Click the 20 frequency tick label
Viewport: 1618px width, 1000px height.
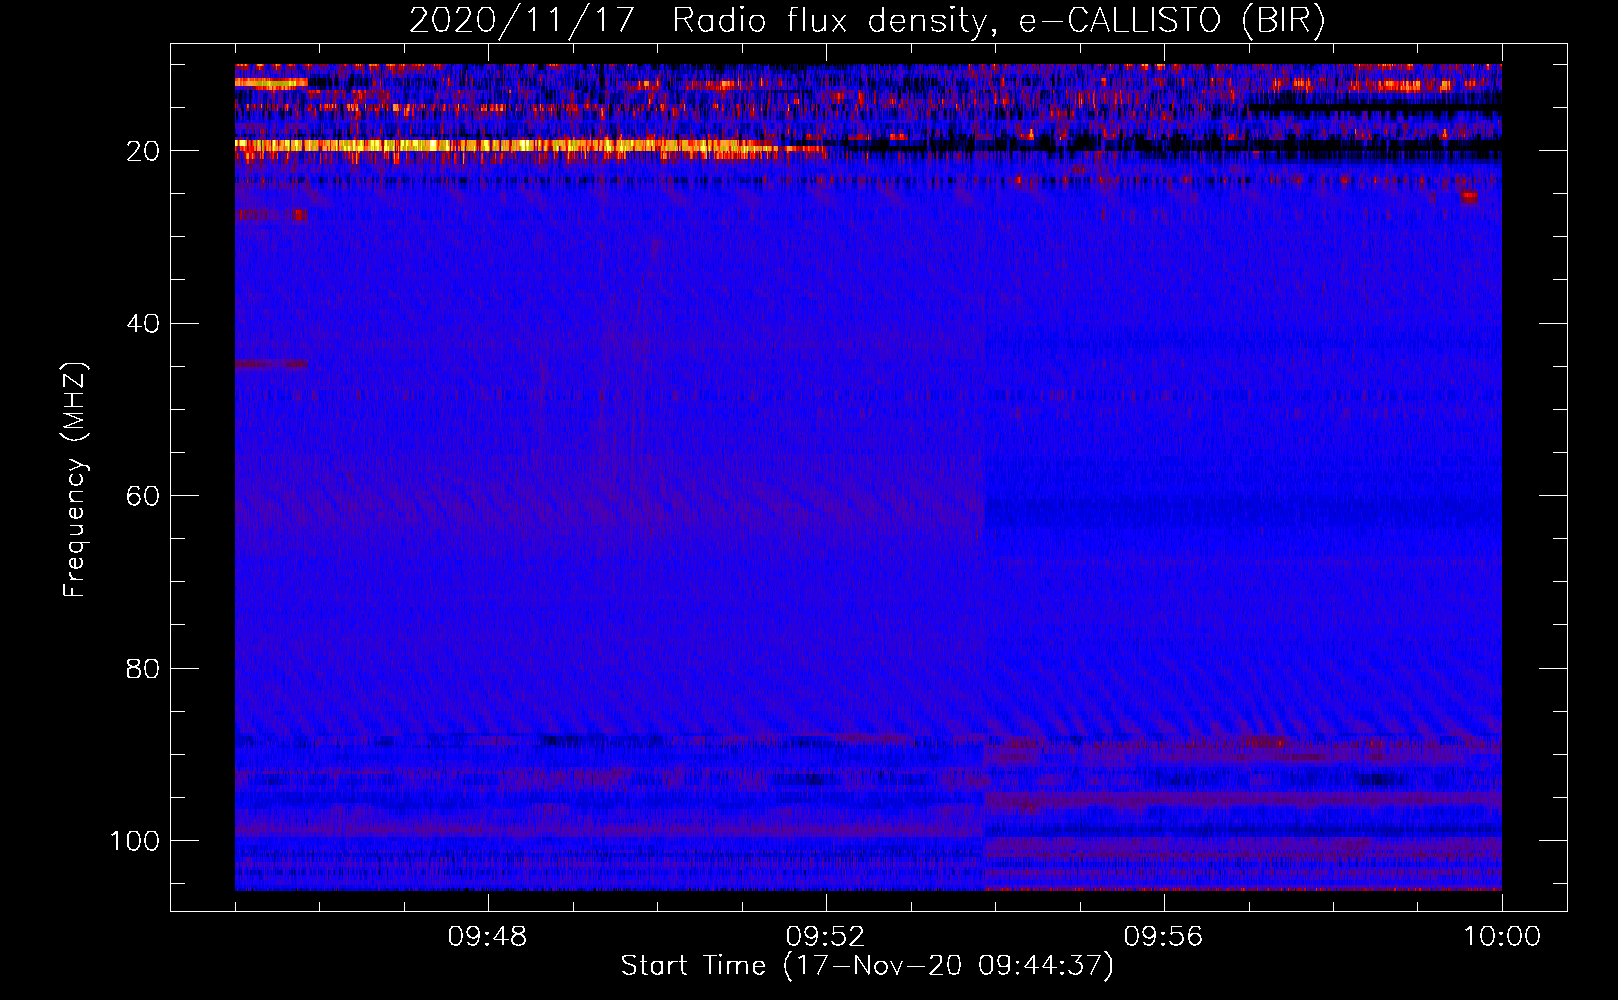pyautogui.click(x=143, y=151)
